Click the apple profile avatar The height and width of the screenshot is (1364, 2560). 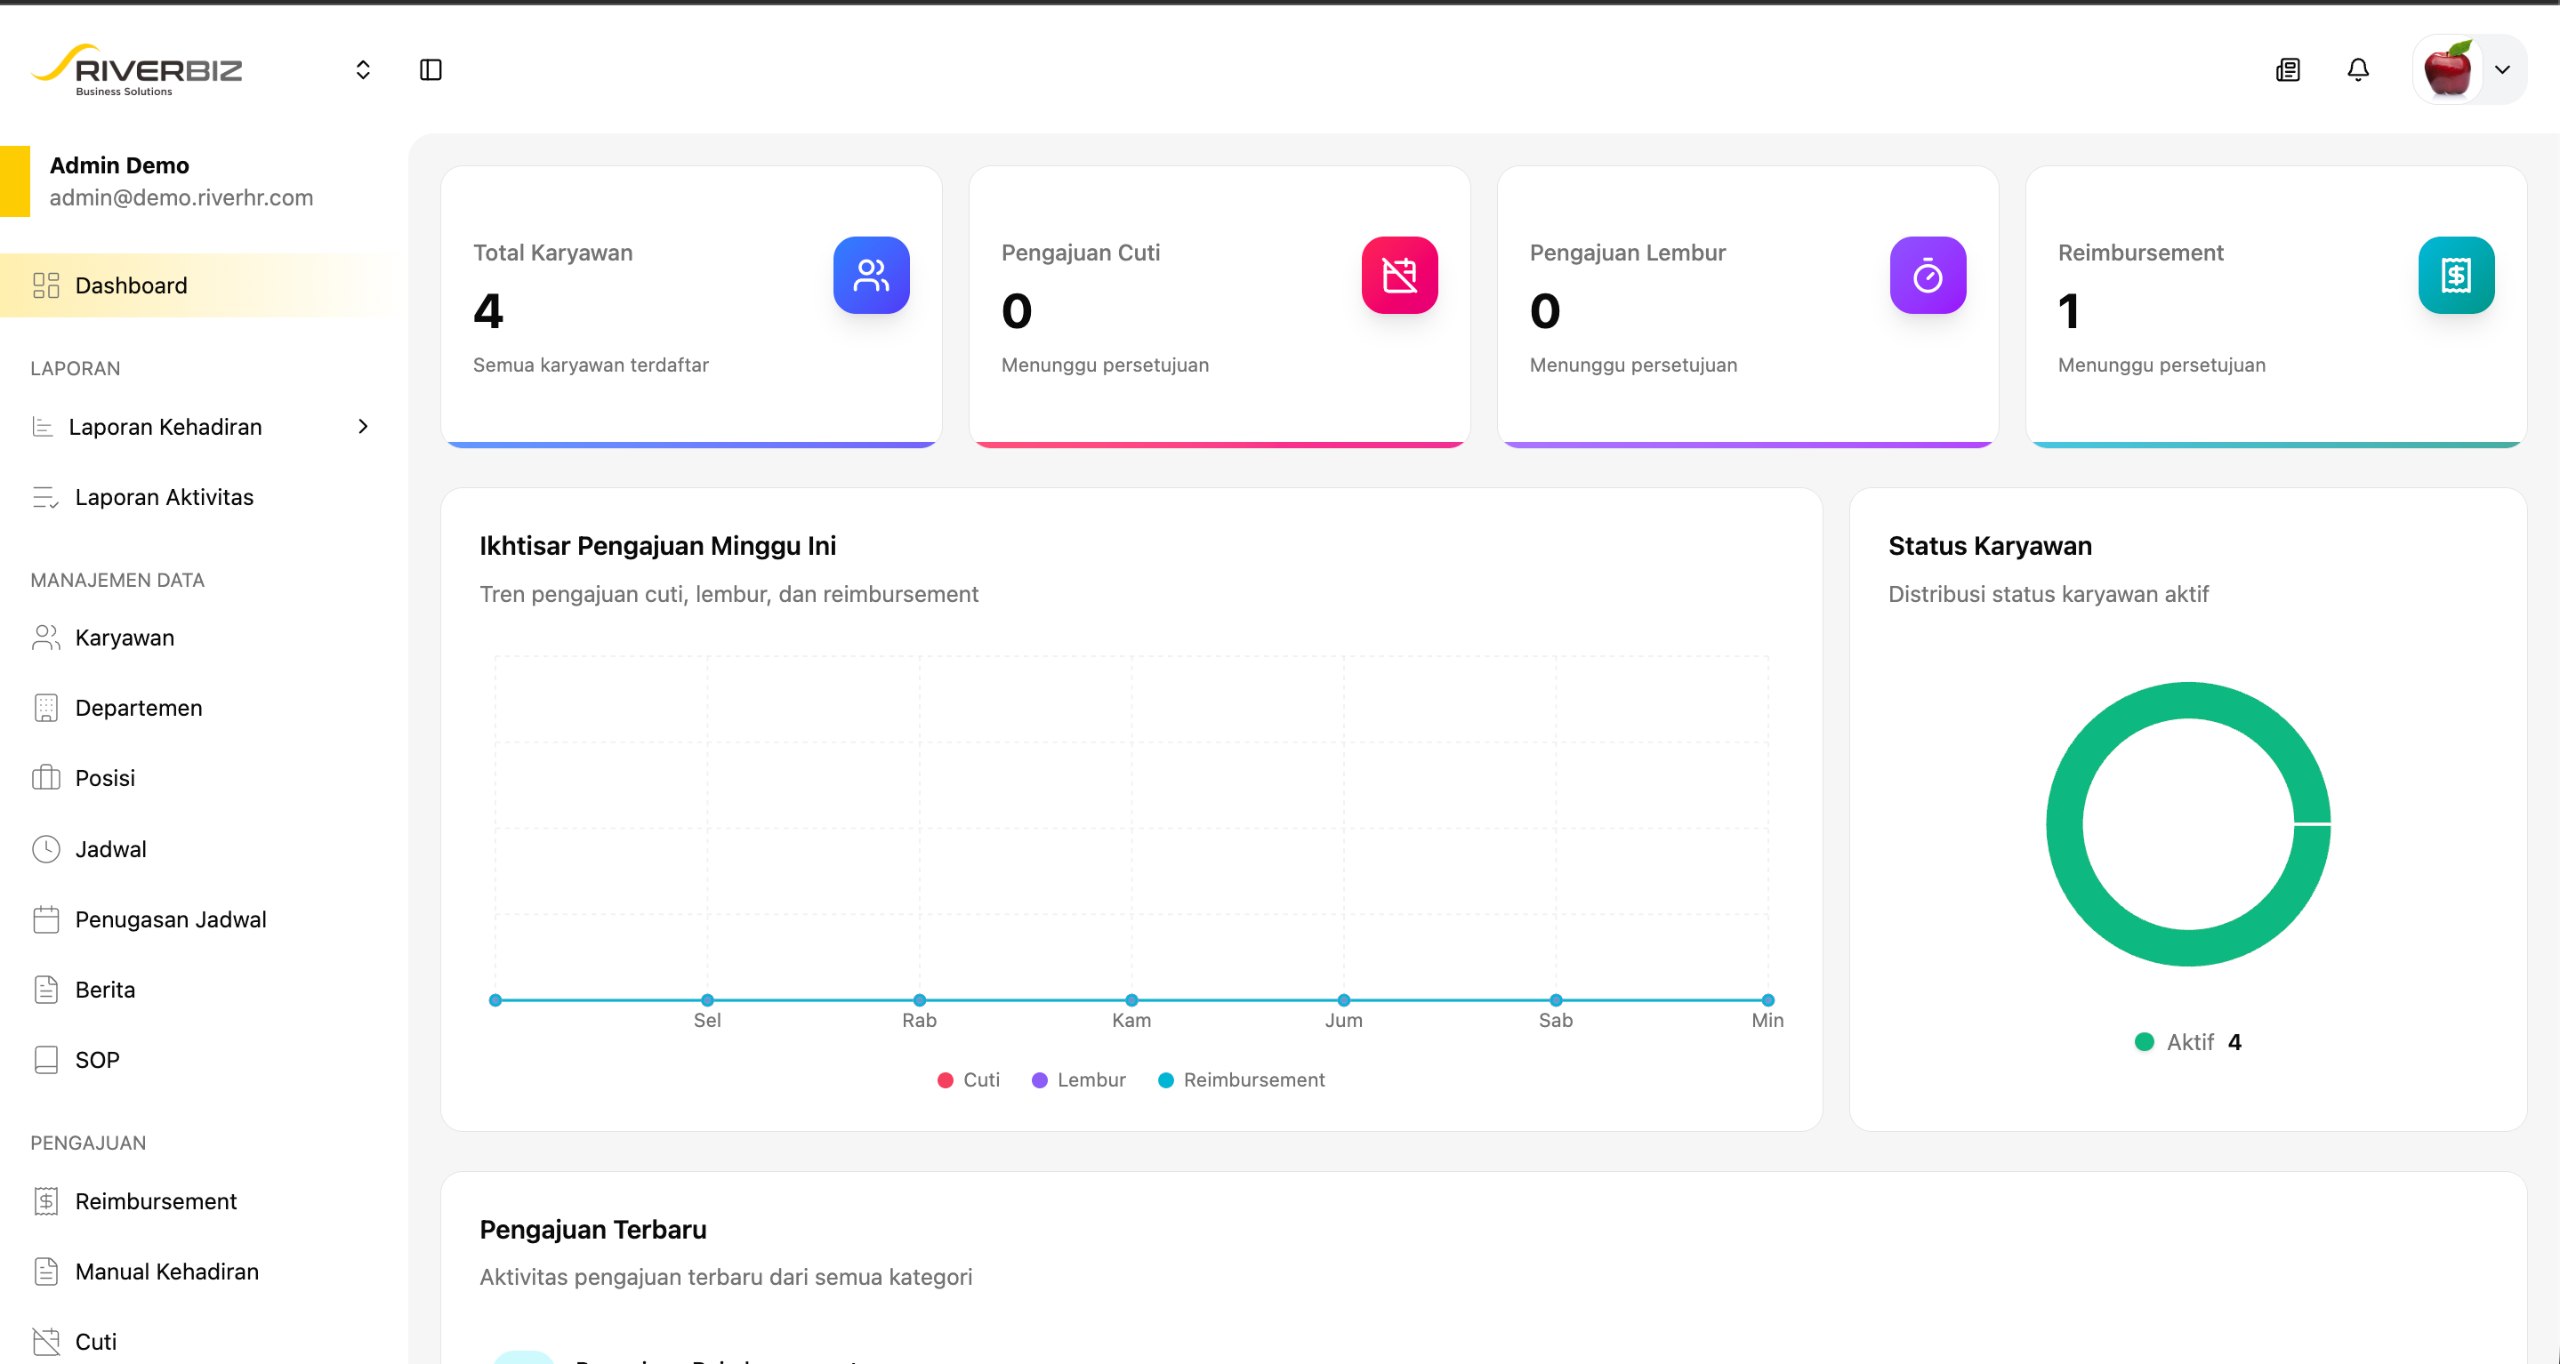click(2447, 70)
